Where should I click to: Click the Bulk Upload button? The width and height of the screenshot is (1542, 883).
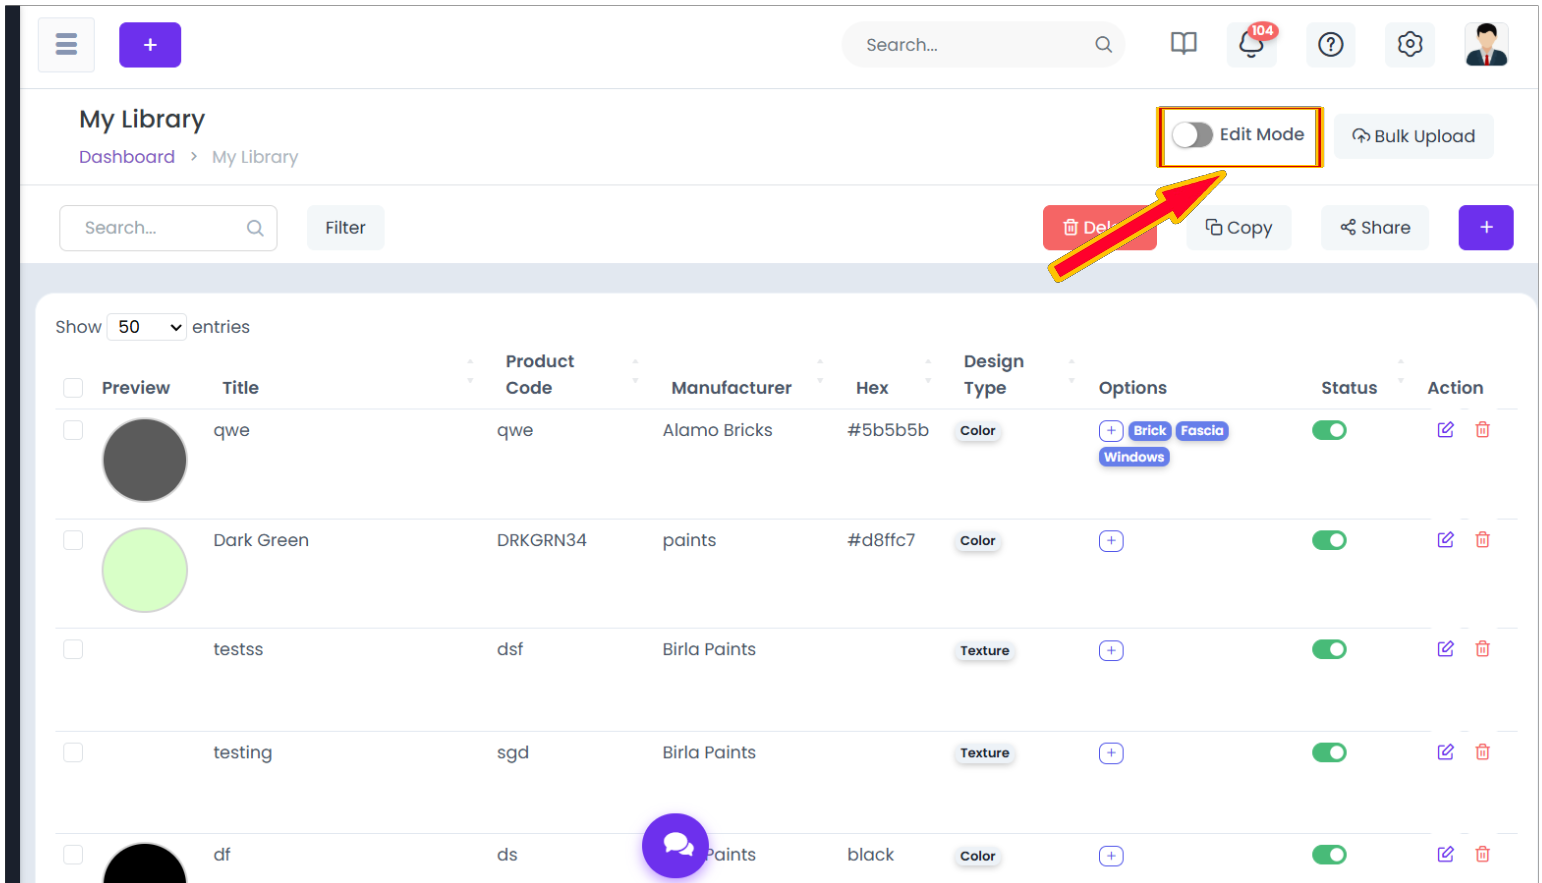(1413, 136)
